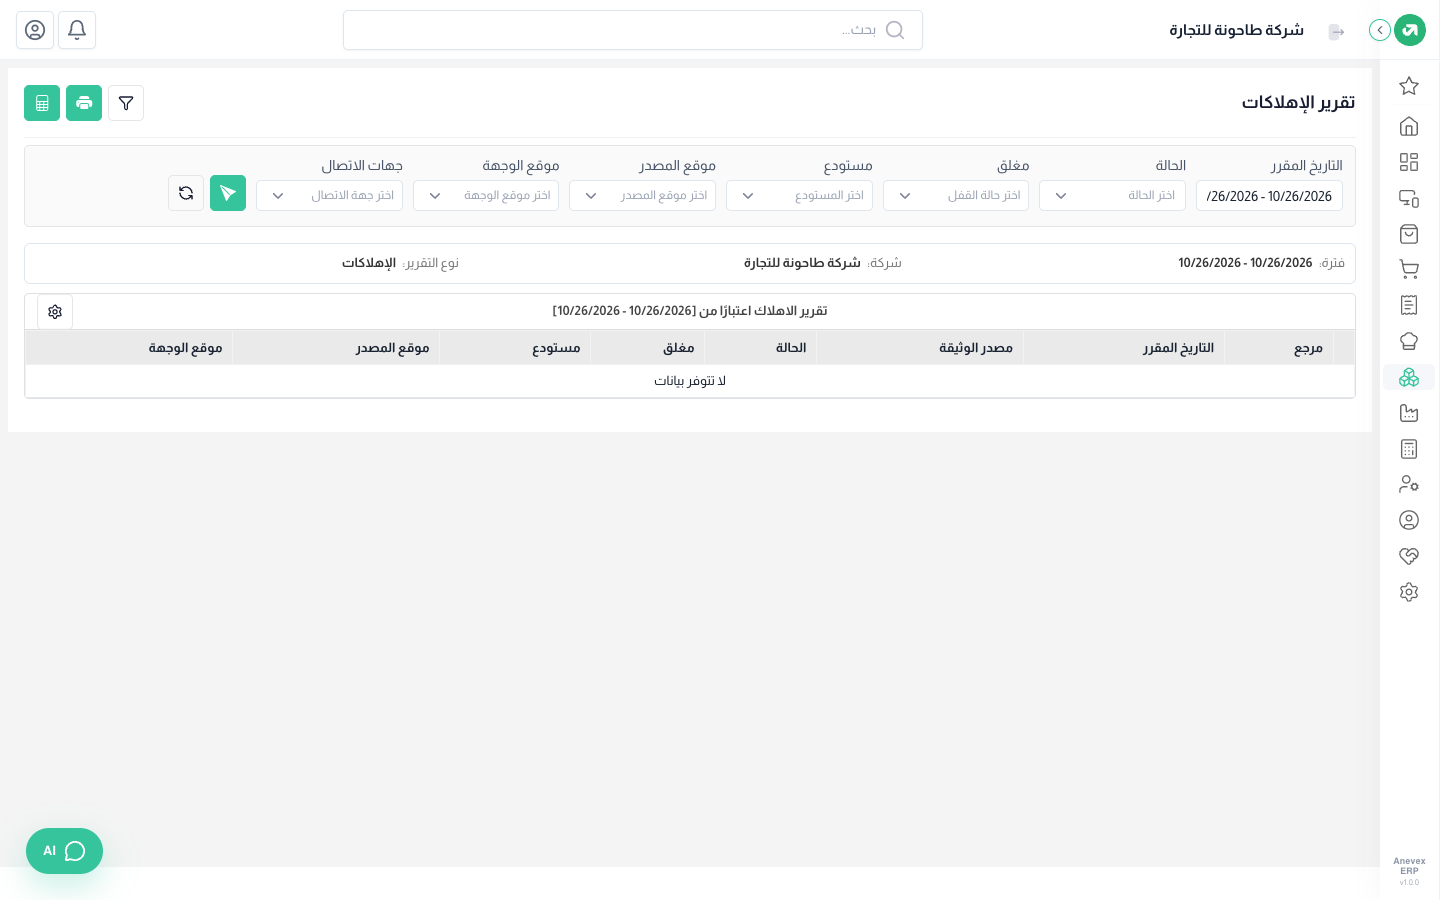The height and width of the screenshot is (900, 1440).
Task: Apply filters with the green send arrow button
Action: [228, 193]
